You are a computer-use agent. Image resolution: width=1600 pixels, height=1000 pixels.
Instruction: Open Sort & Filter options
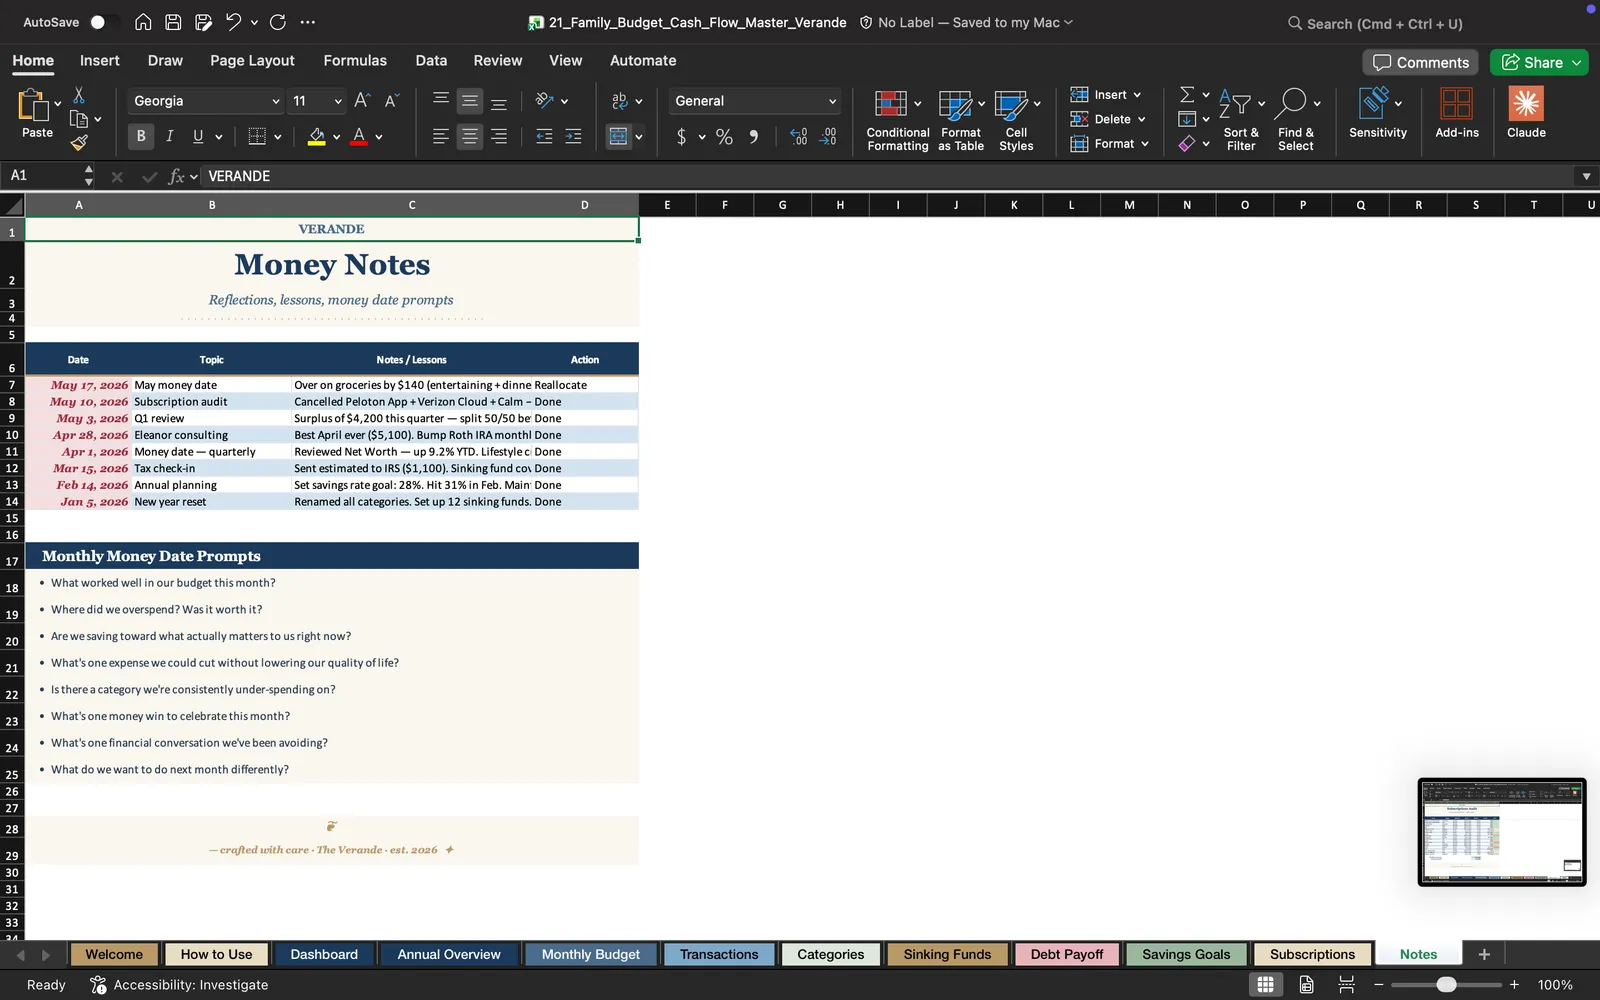coord(1241,118)
